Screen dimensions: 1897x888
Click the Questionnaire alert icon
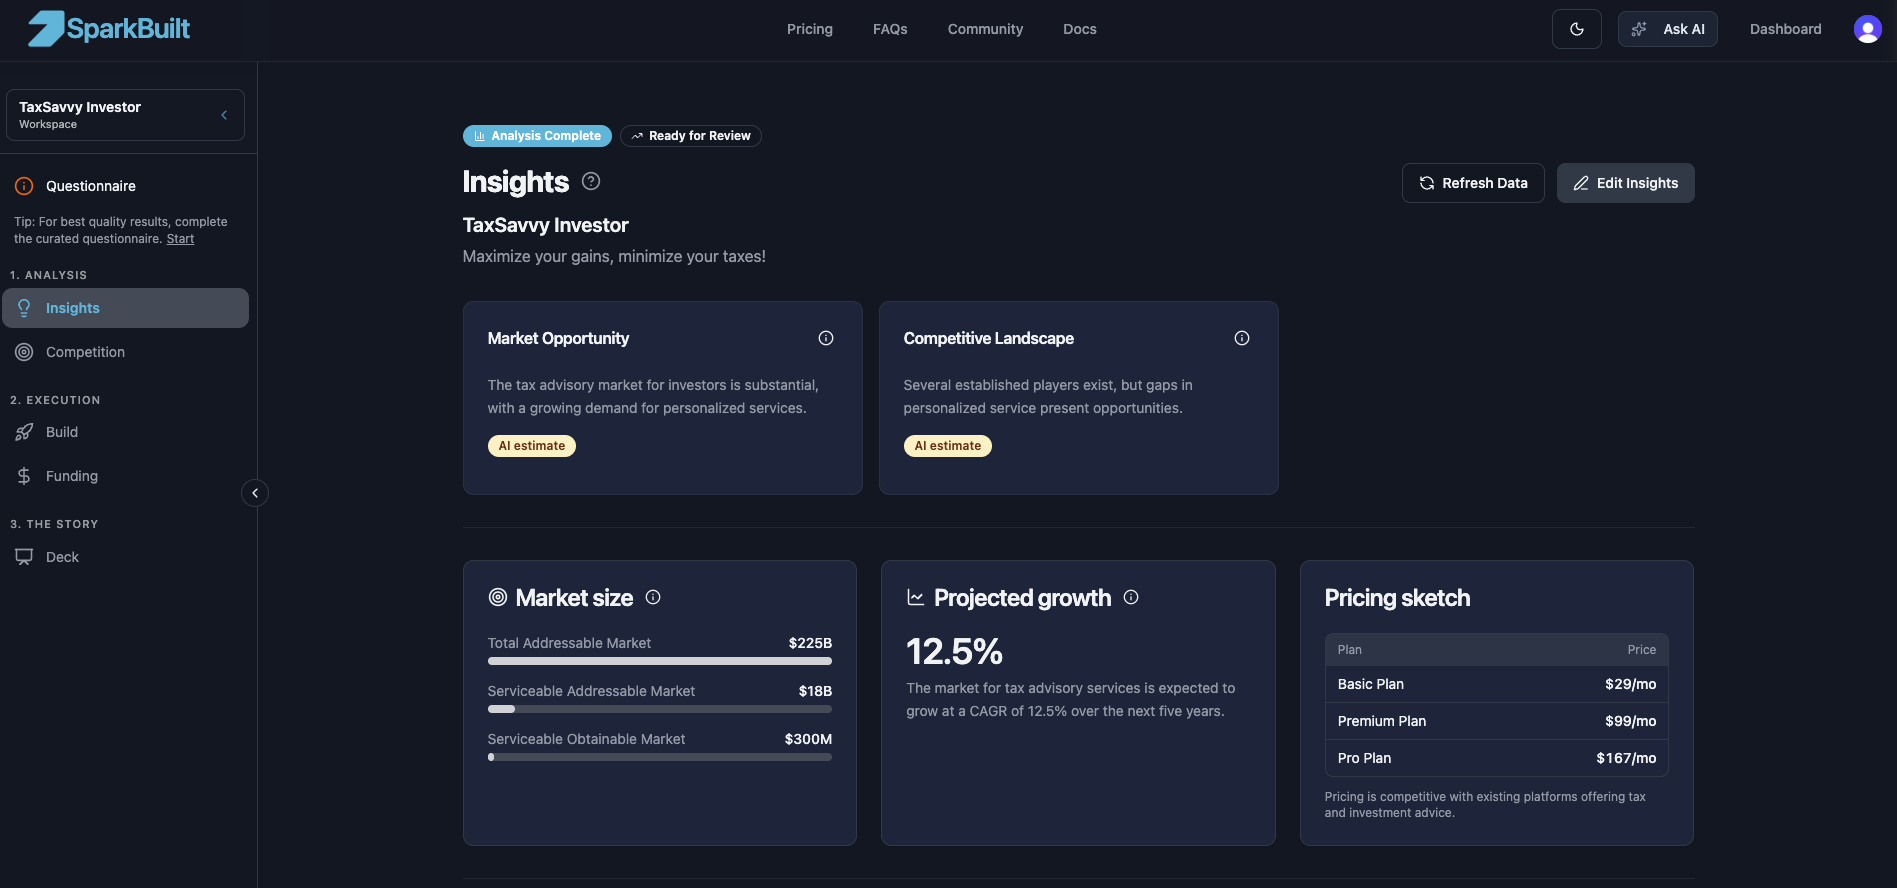(22, 186)
